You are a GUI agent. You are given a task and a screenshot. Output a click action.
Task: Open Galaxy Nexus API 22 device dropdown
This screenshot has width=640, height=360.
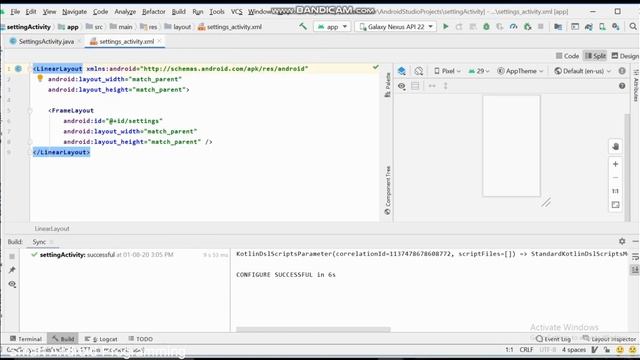[396, 27]
